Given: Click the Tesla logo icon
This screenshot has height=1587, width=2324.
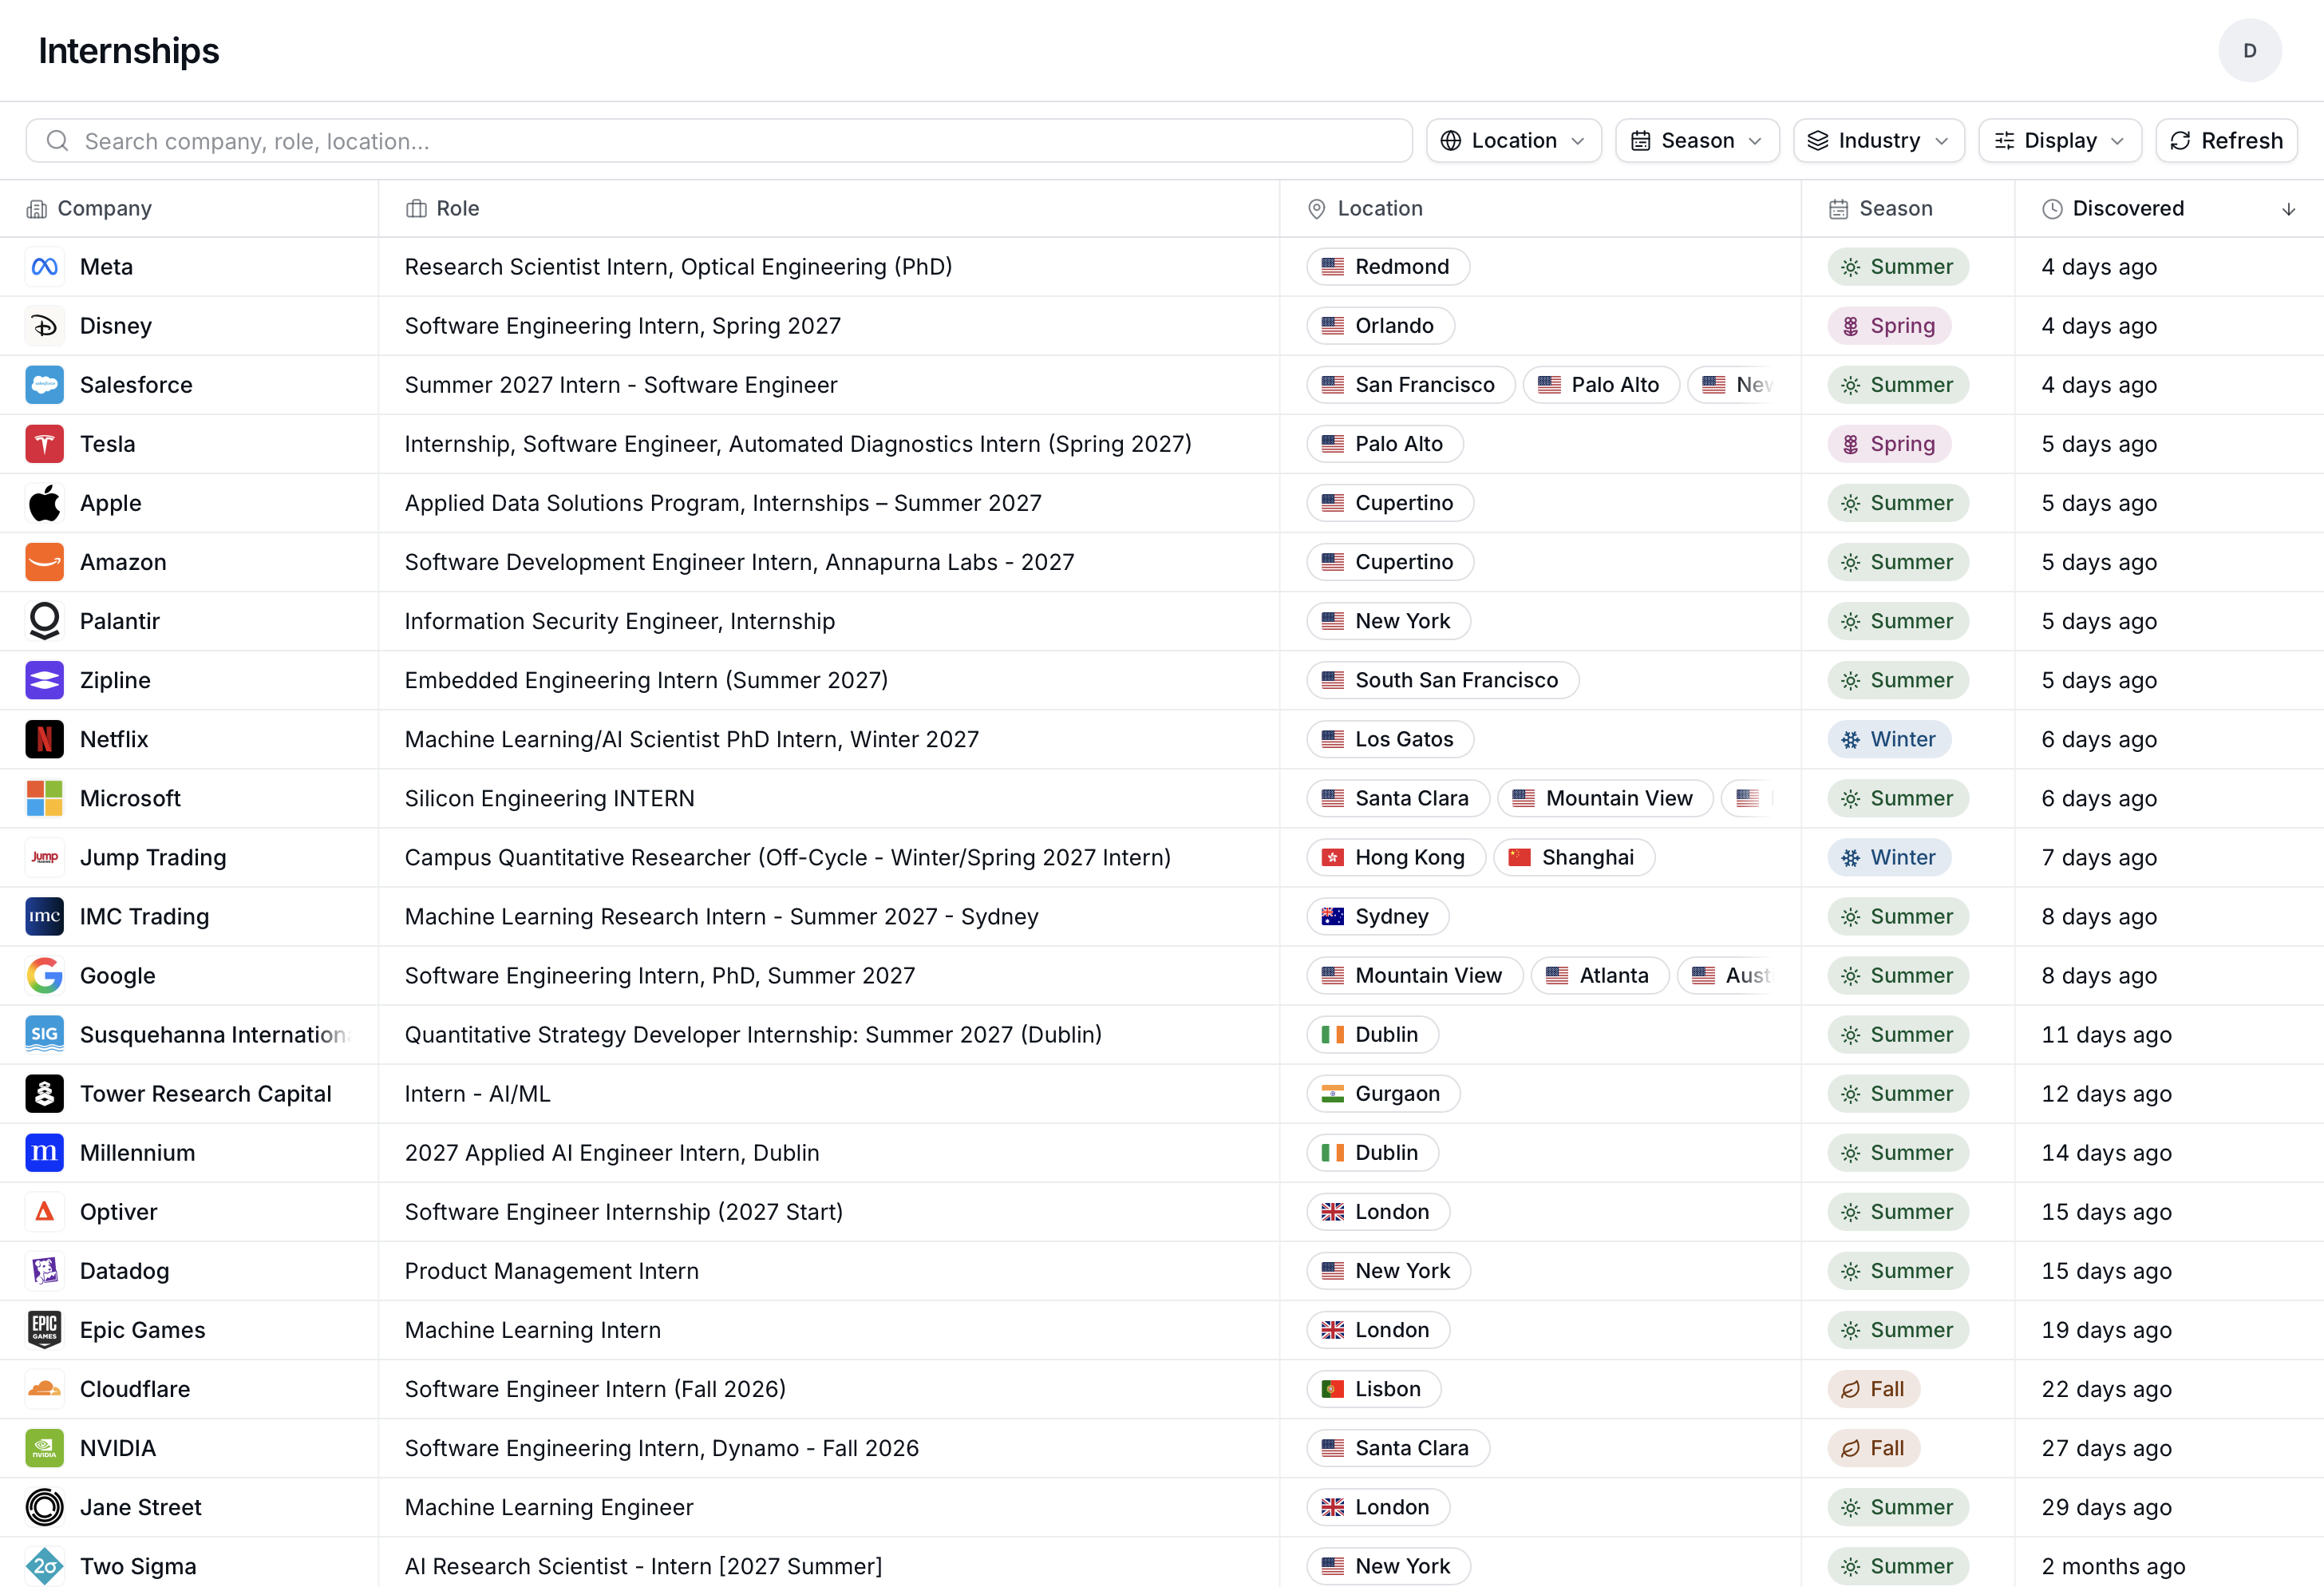Looking at the screenshot, I should click(x=44, y=444).
